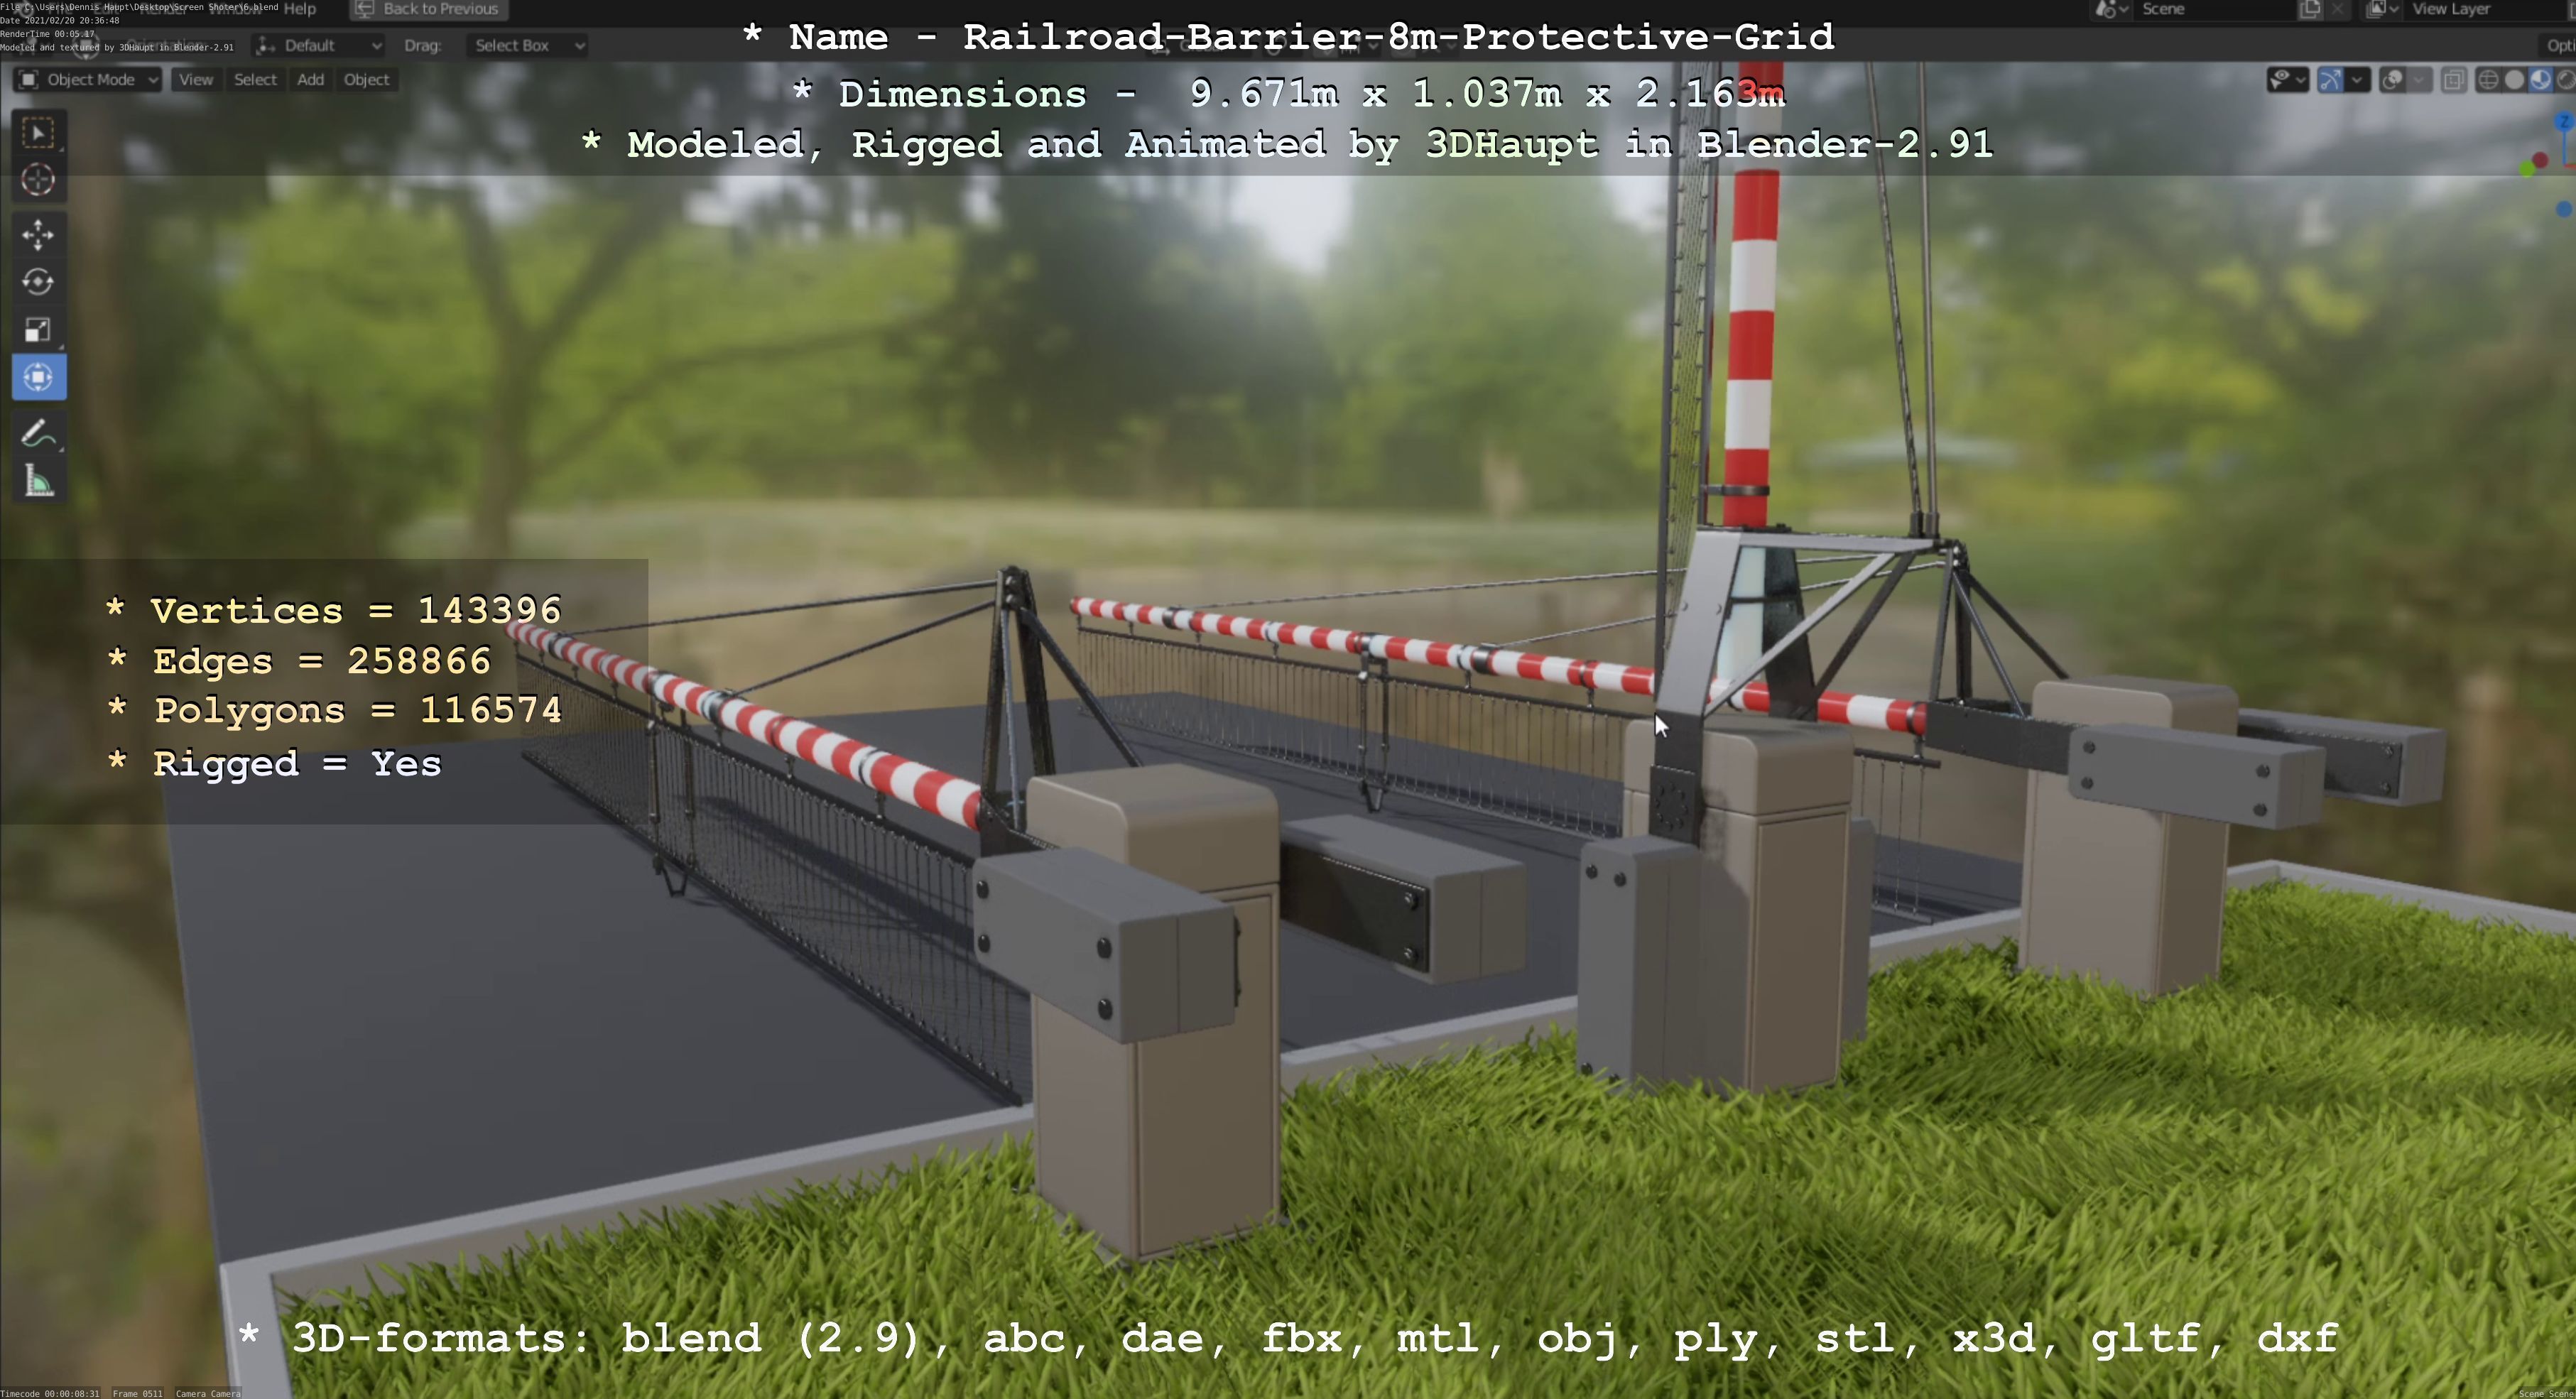The image size is (2576, 1399).
Task: Open the Object Mode dropdown
Action: tap(88, 80)
